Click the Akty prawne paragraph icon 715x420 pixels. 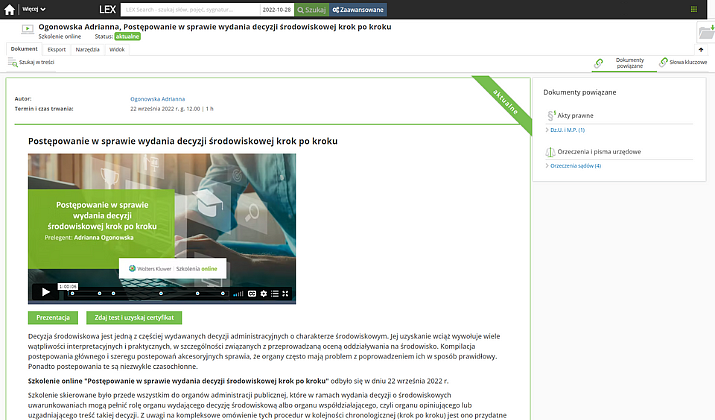click(x=551, y=115)
